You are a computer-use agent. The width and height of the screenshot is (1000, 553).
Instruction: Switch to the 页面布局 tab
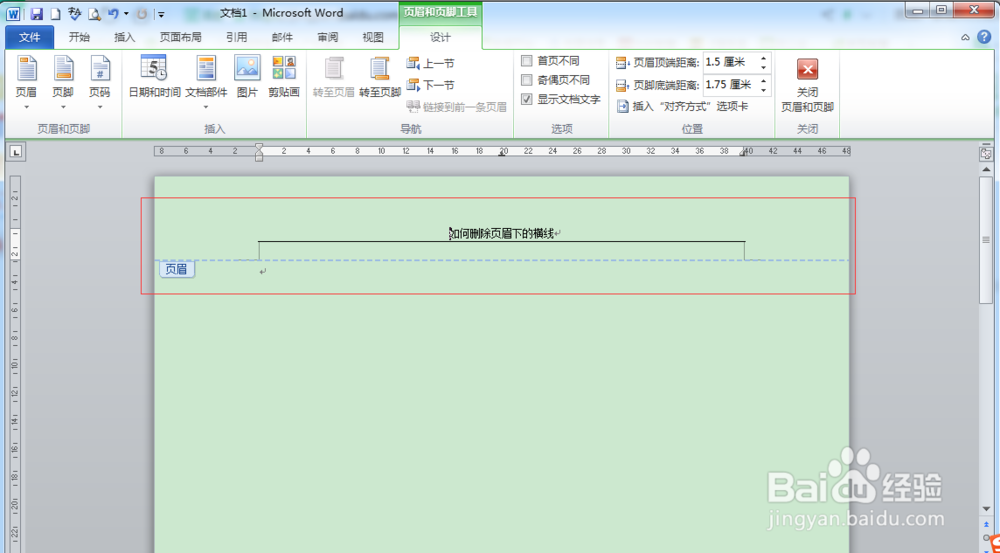pos(180,38)
